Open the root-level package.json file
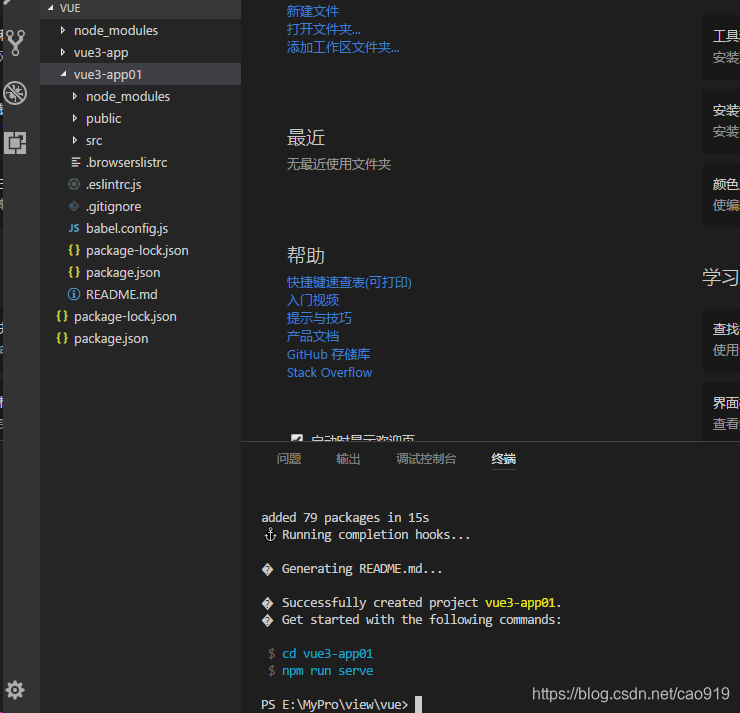 (140, 338)
